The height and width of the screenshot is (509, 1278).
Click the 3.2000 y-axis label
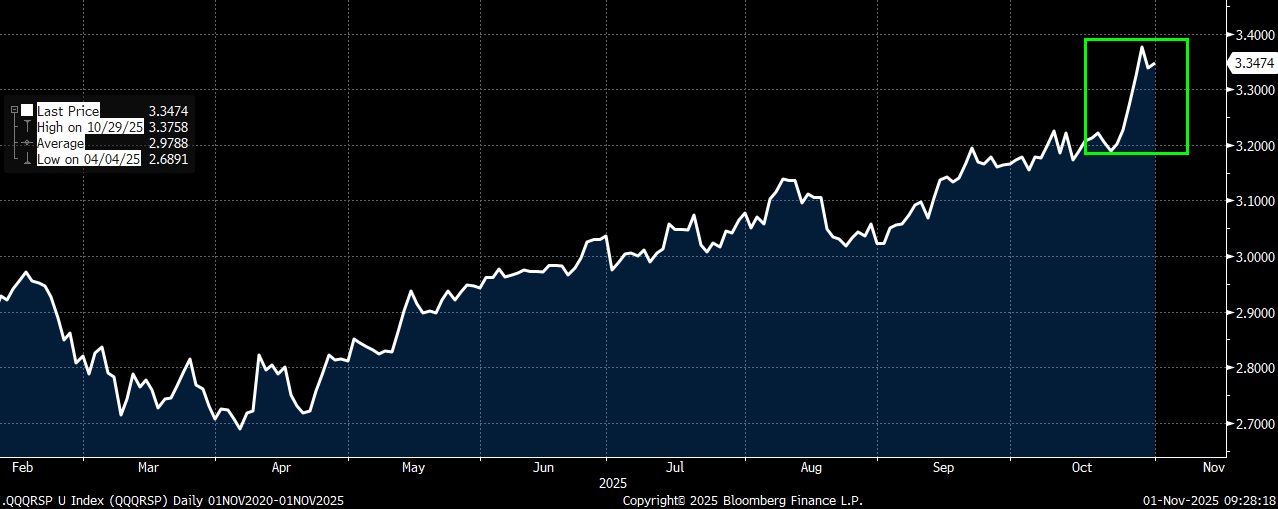click(x=1253, y=146)
